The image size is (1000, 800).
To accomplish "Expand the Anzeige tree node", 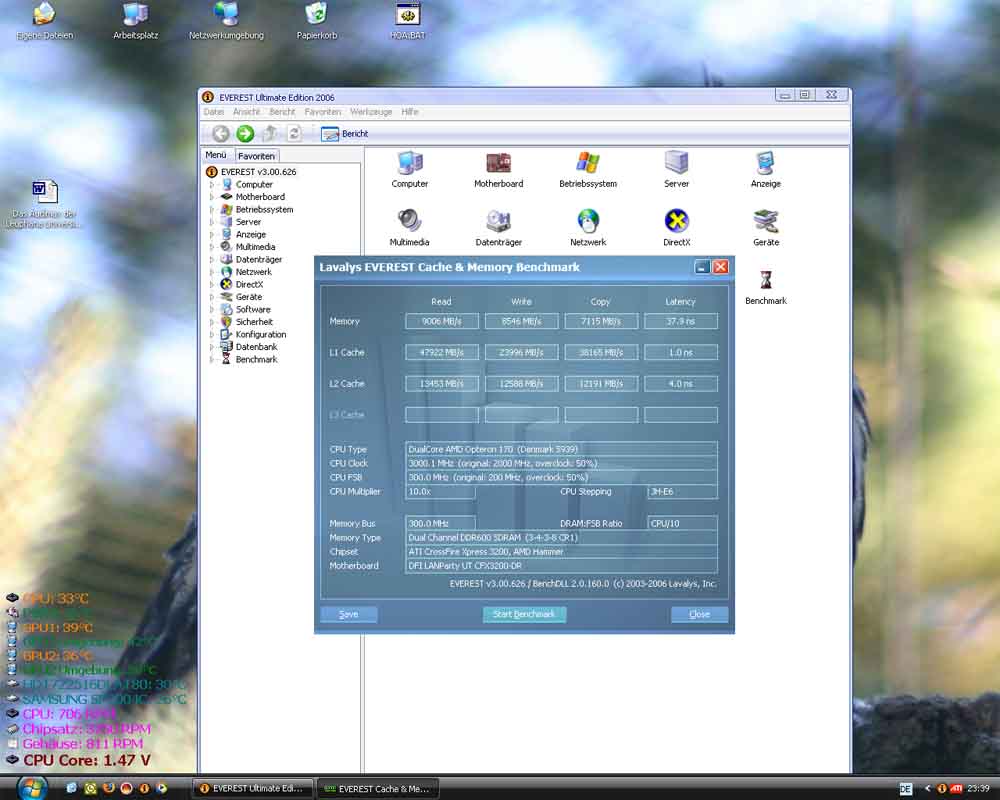I will pyautogui.click(x=212, y=234).
